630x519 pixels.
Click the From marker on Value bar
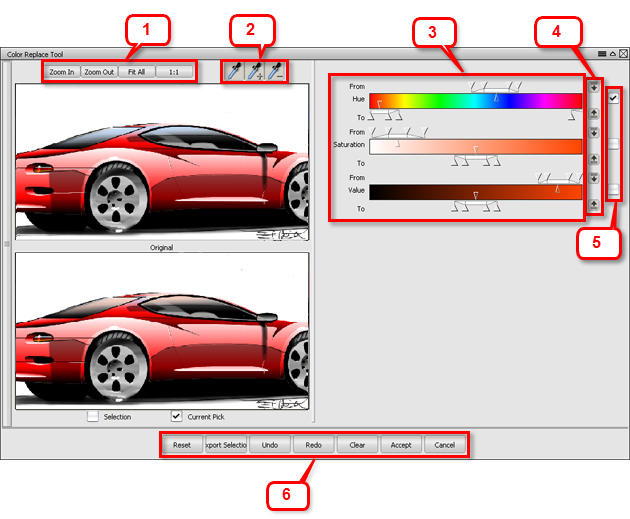(x=557, y=188)
